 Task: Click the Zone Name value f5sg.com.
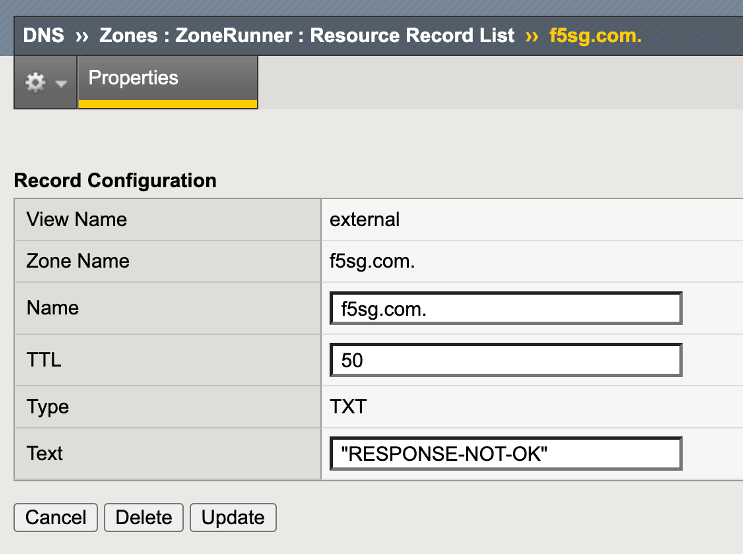[373, 261]
